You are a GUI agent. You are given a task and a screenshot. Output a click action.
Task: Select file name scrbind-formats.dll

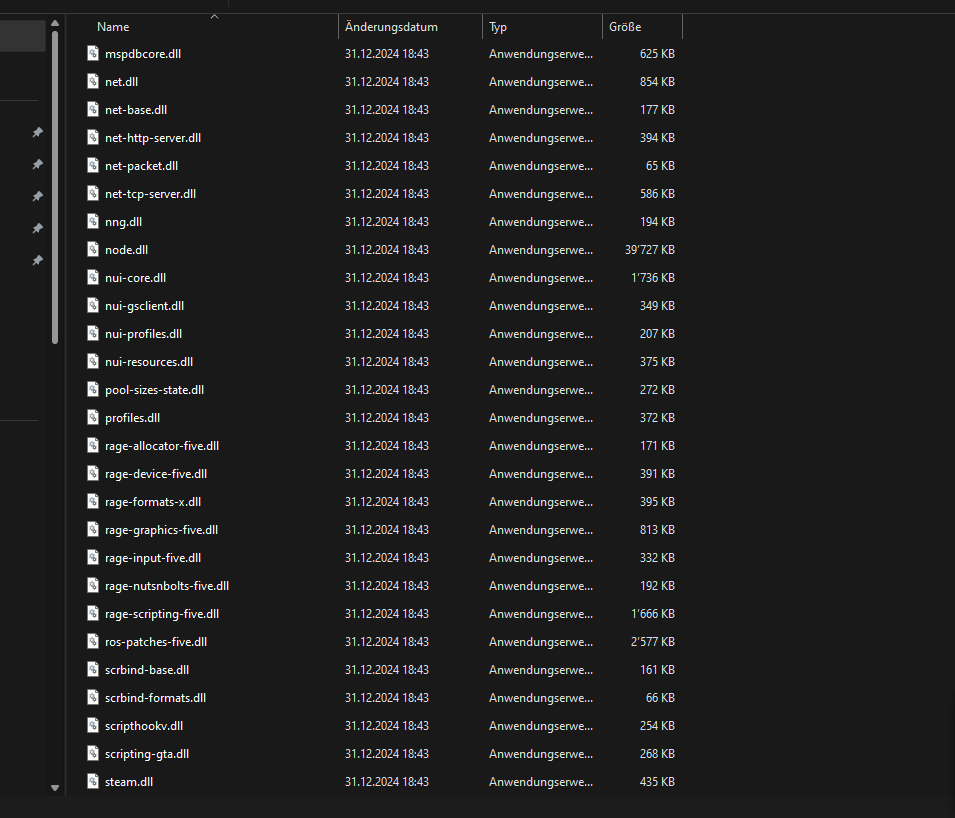[155, 698]
